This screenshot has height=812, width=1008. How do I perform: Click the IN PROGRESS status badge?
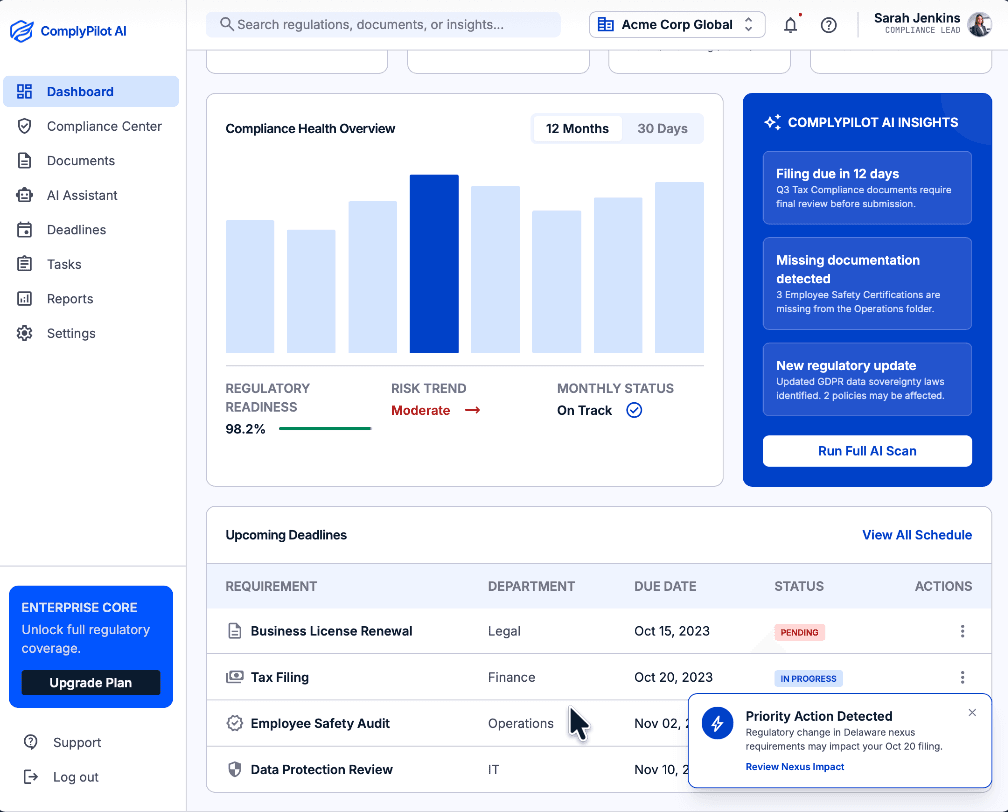(808, 678)
